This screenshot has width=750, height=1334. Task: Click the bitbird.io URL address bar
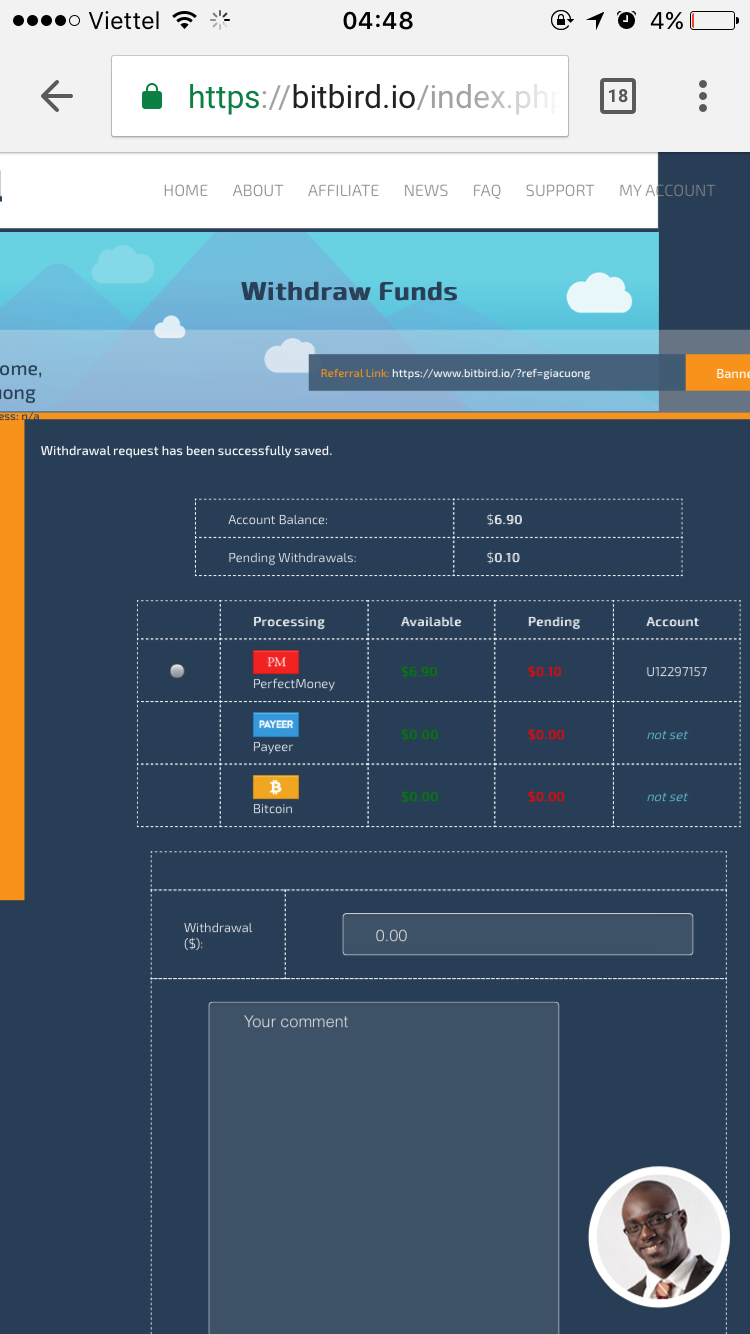(x=340, y=96)
